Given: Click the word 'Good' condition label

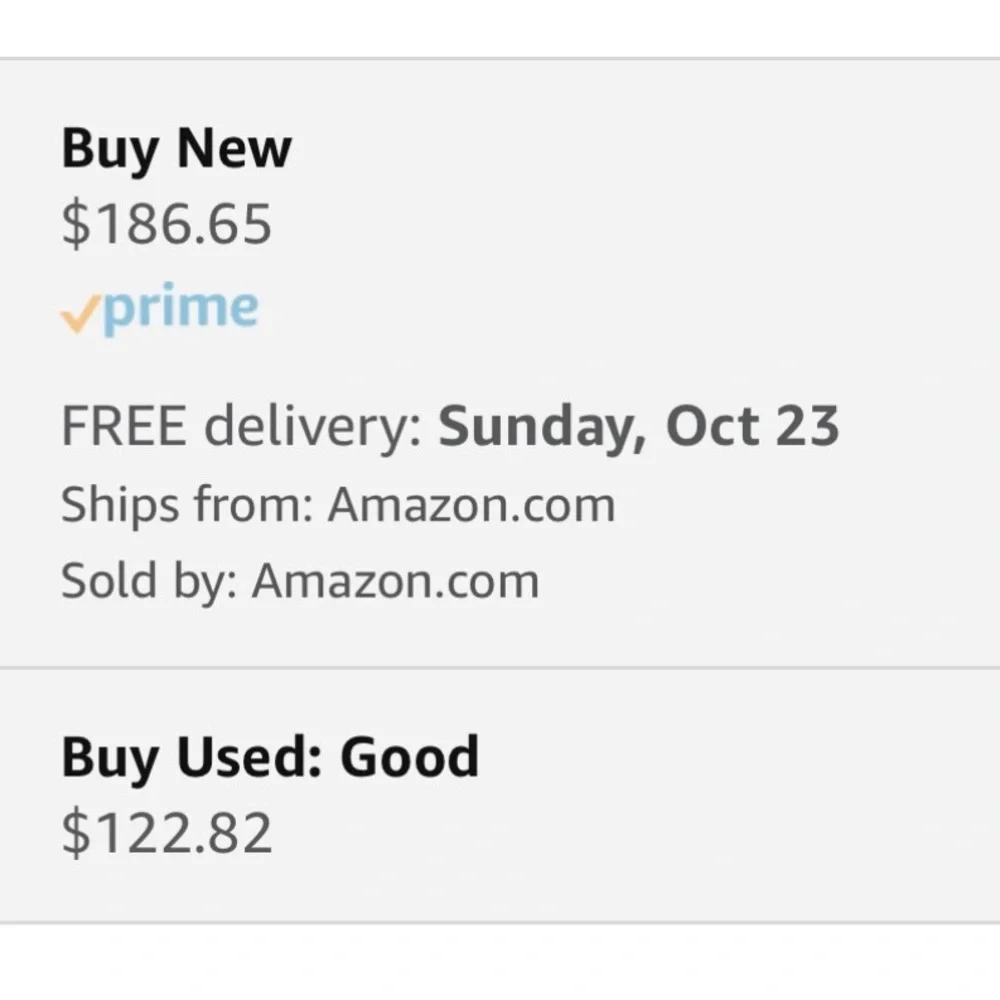Looking at the screenshot, I should point(409,756).
